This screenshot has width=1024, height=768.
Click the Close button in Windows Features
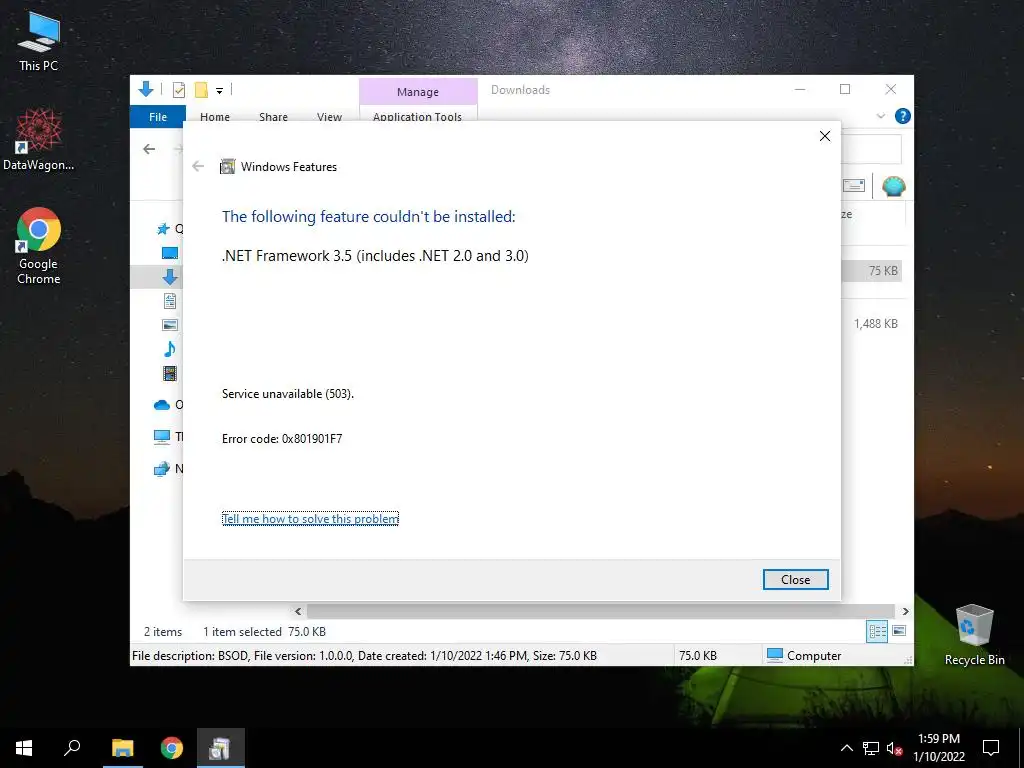point(795,579)
